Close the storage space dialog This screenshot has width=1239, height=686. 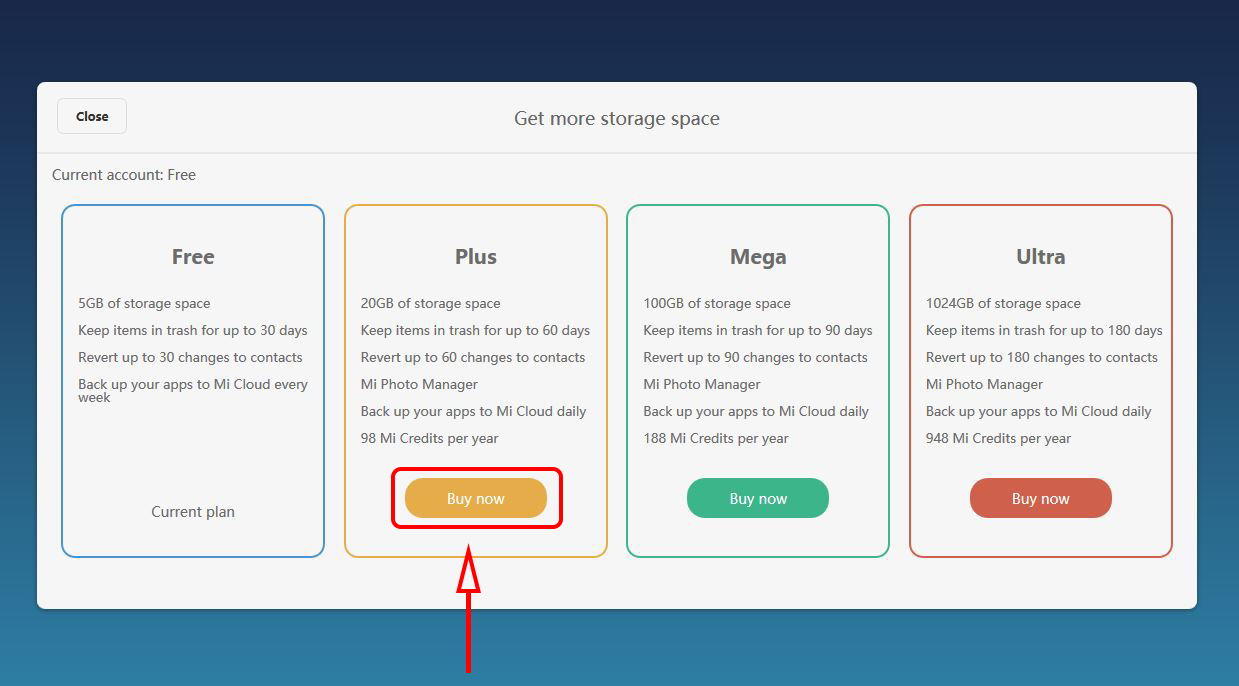pyautogui.click(x=92, y=116)
